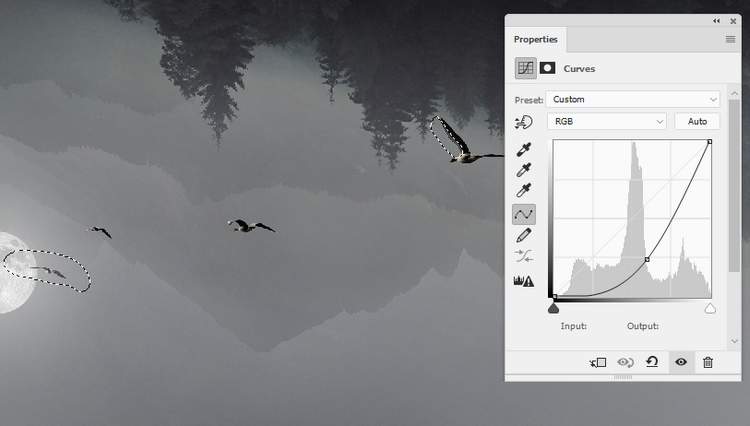
Task: Toggle clip adjustment to layer below
Action: click(x=598, y=362)
